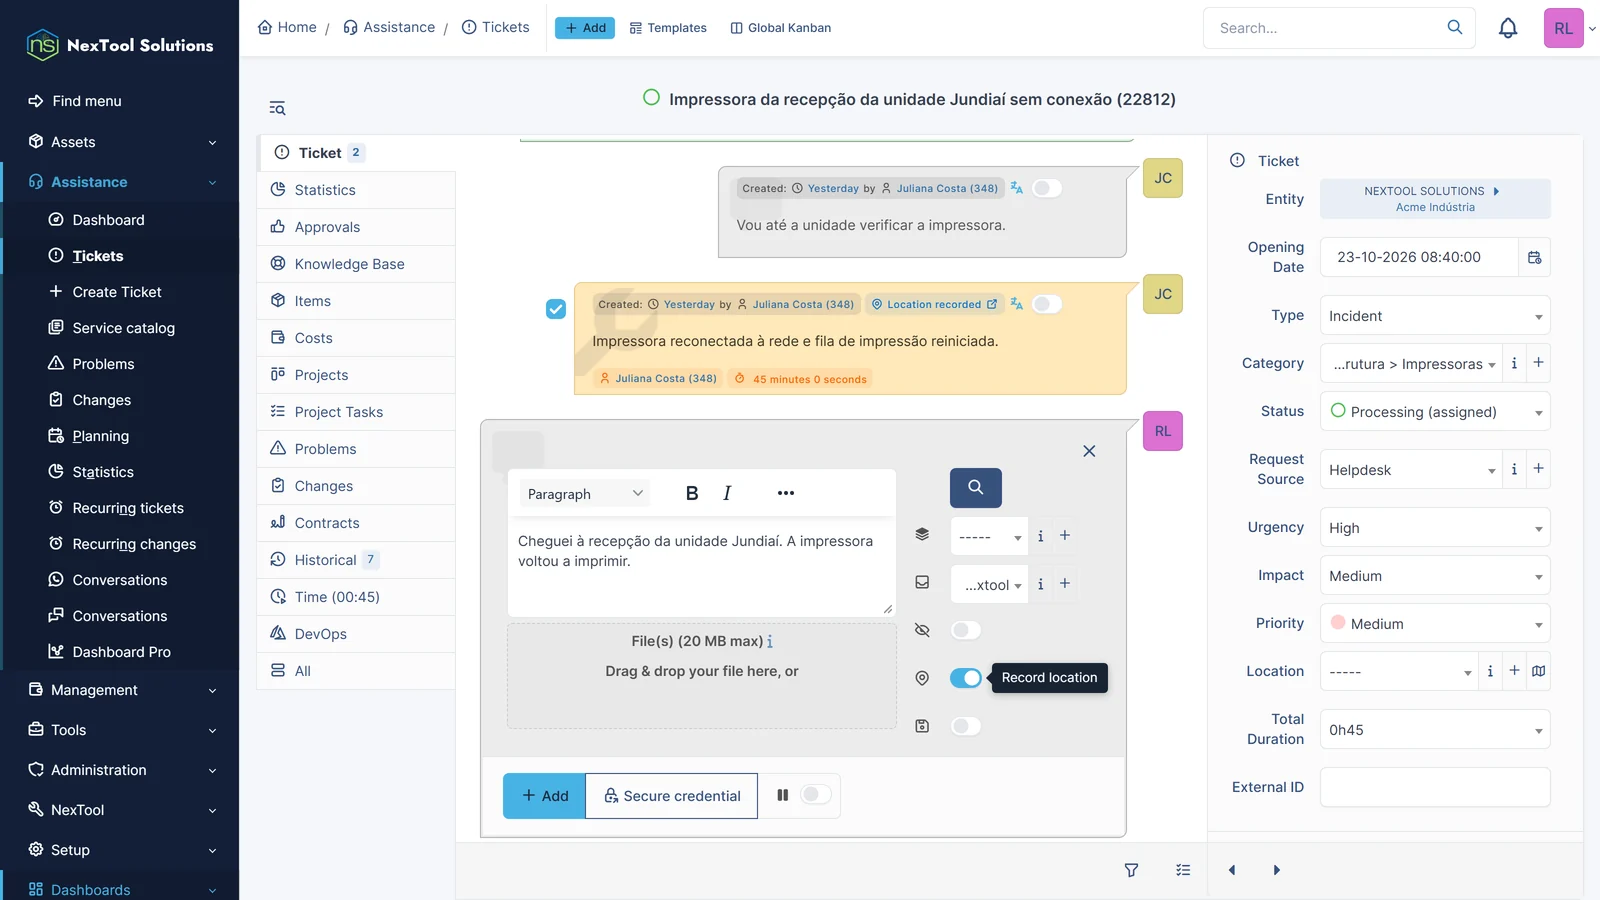Click the pause timer icon
Image resolution: width=1600 pixels, height=900 pixels.
tap(782, 795)
